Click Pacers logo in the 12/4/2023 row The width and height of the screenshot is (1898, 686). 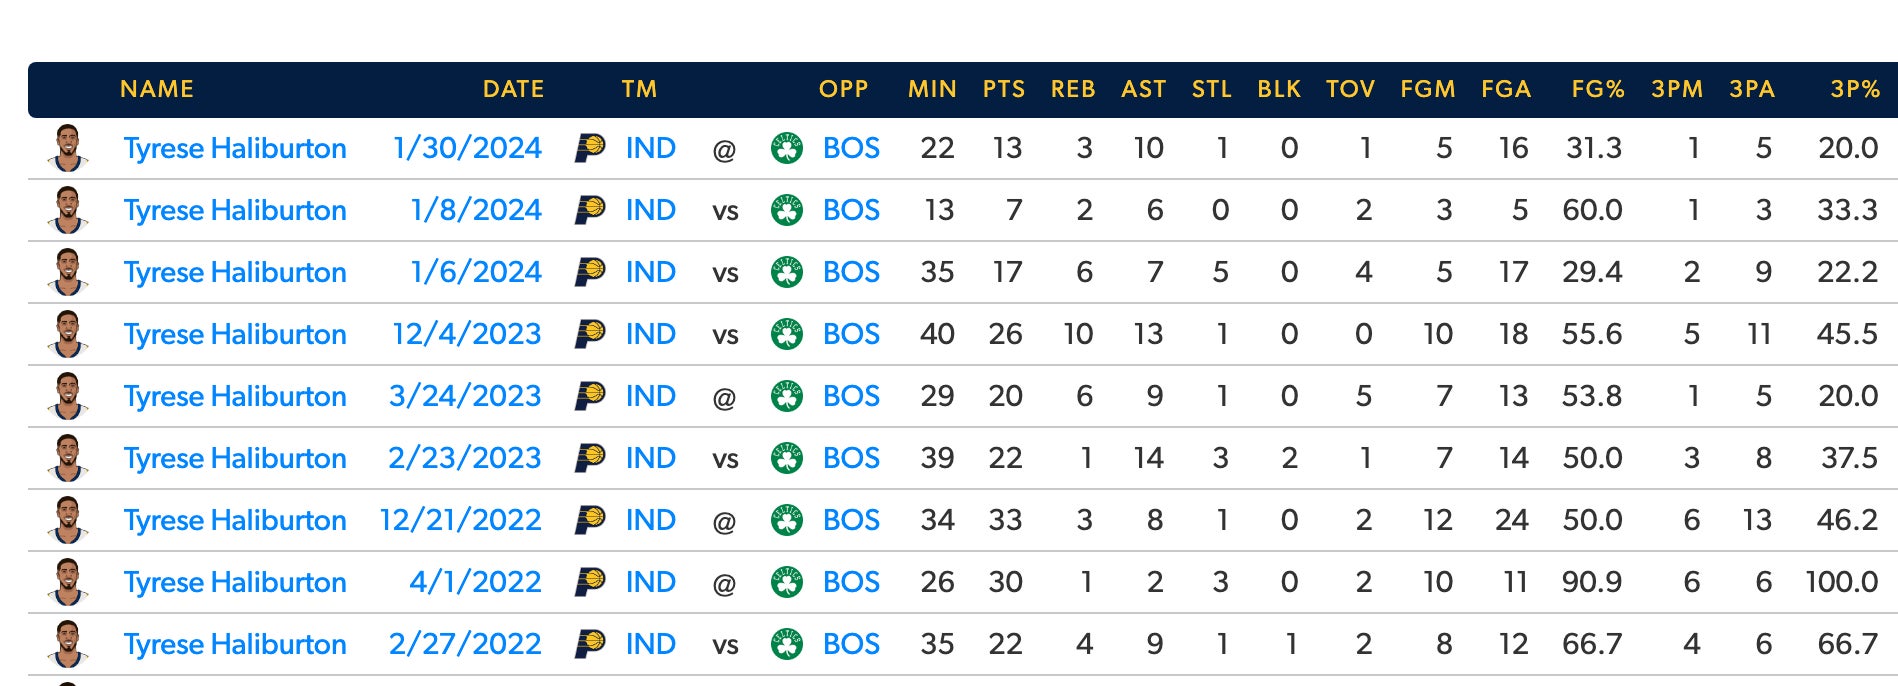590,334
